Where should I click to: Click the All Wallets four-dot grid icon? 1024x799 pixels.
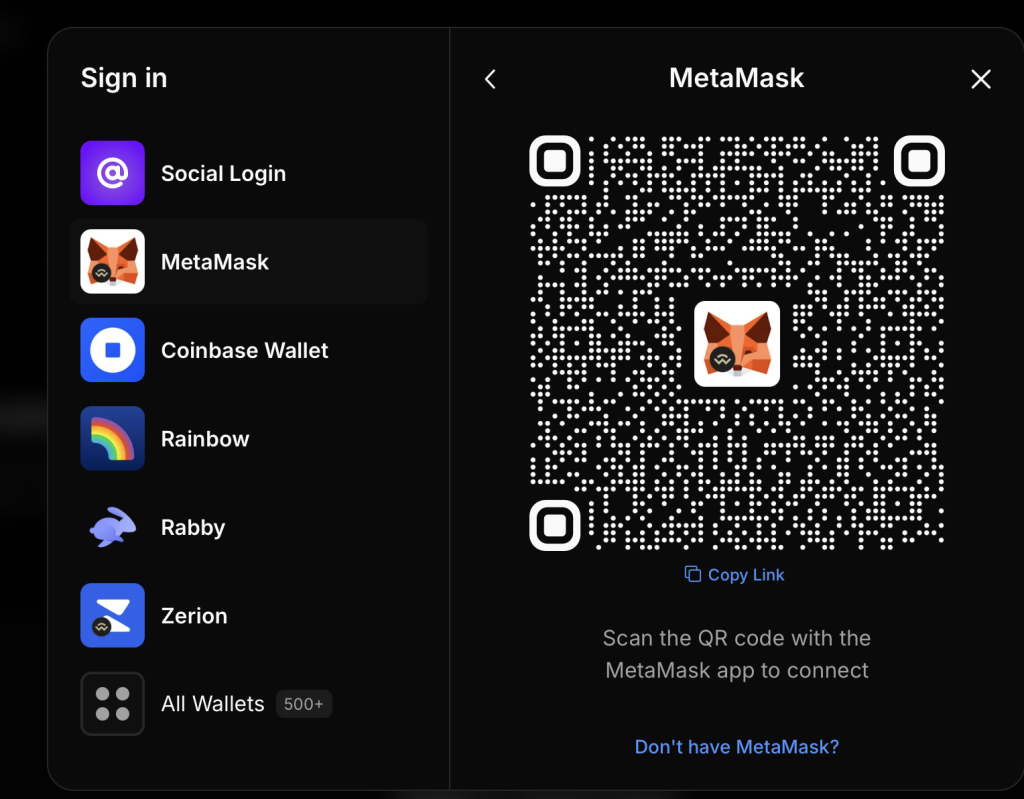tap(112, 704)
